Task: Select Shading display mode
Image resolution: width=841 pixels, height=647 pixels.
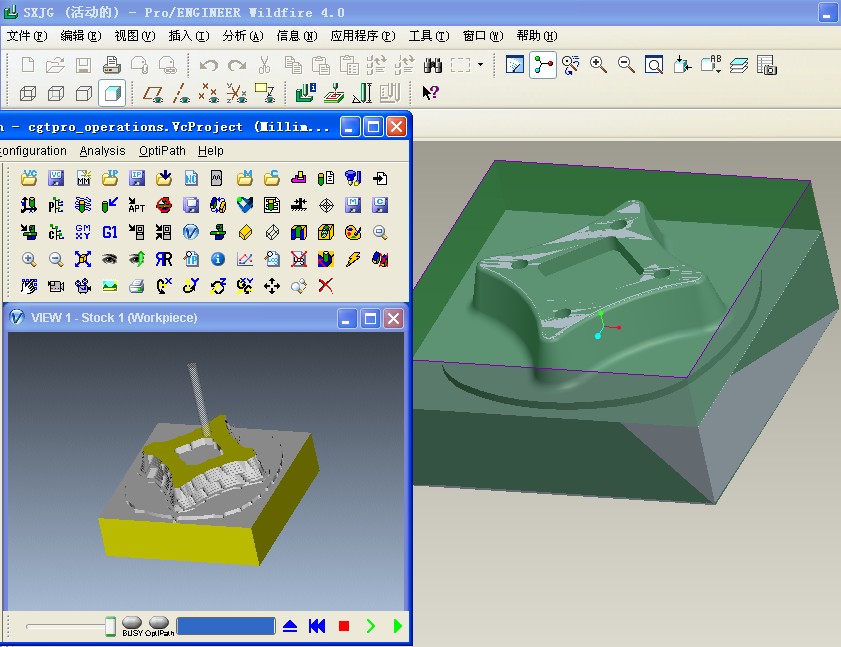Action: tap(112, 93)
